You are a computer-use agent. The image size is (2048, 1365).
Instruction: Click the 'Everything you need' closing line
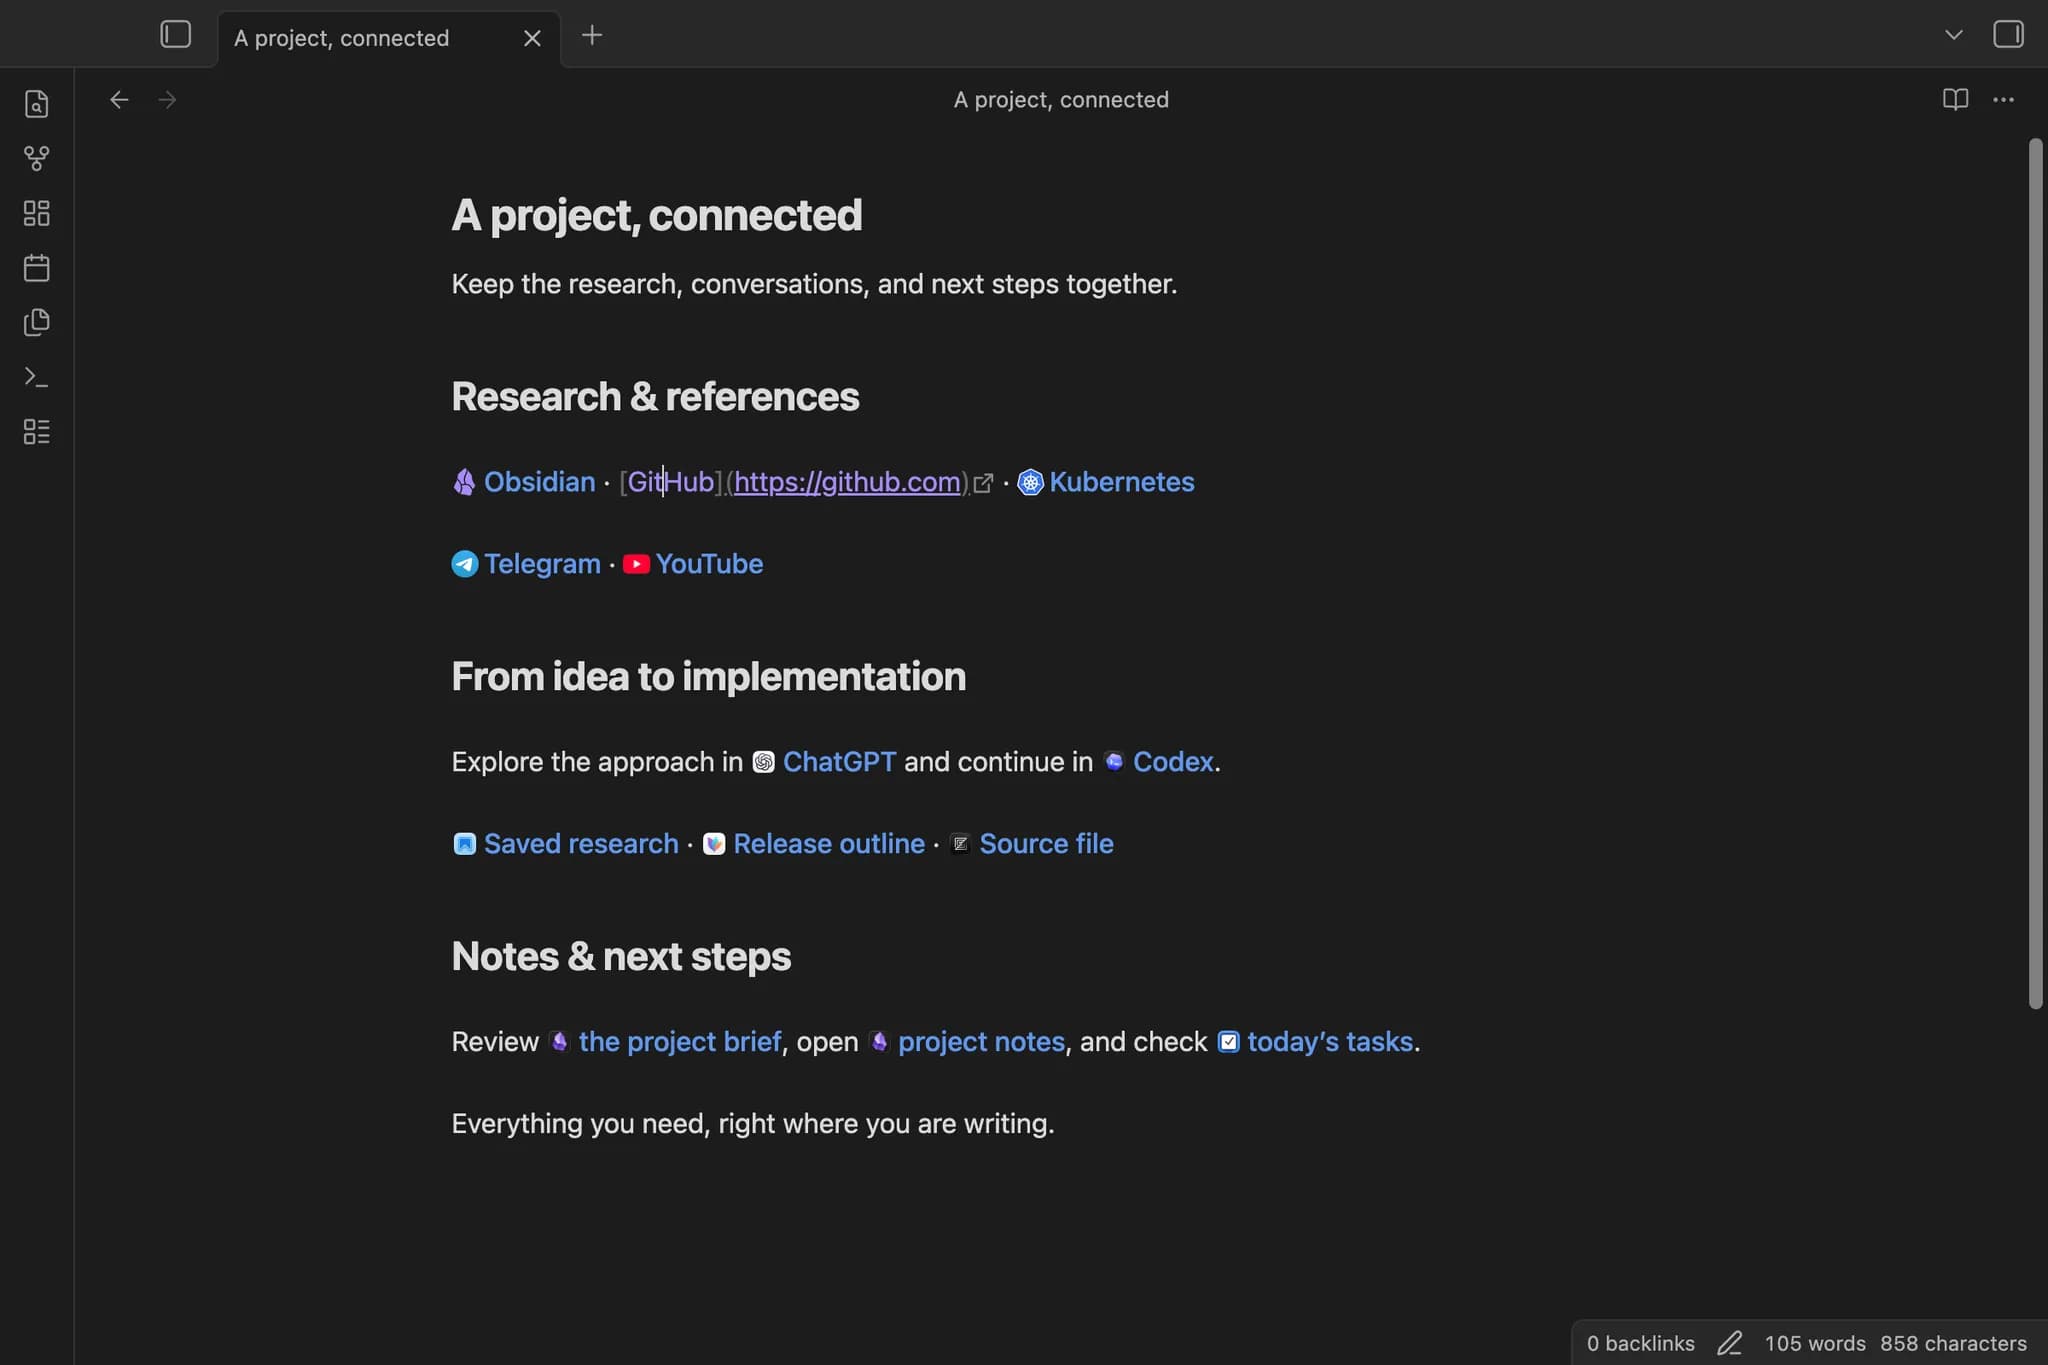coord(753,1124)
